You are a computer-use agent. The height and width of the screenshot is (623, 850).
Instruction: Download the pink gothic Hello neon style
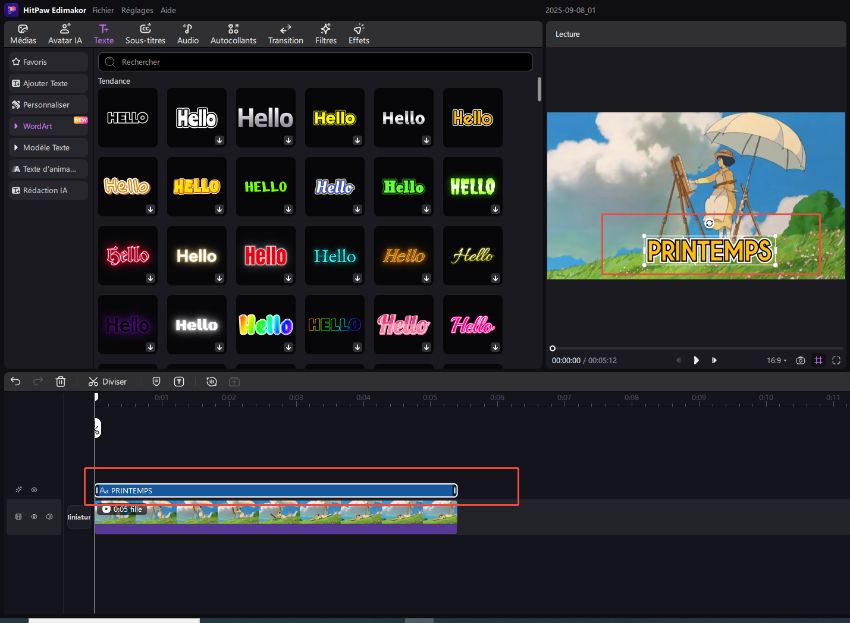[x=150, y=278]
